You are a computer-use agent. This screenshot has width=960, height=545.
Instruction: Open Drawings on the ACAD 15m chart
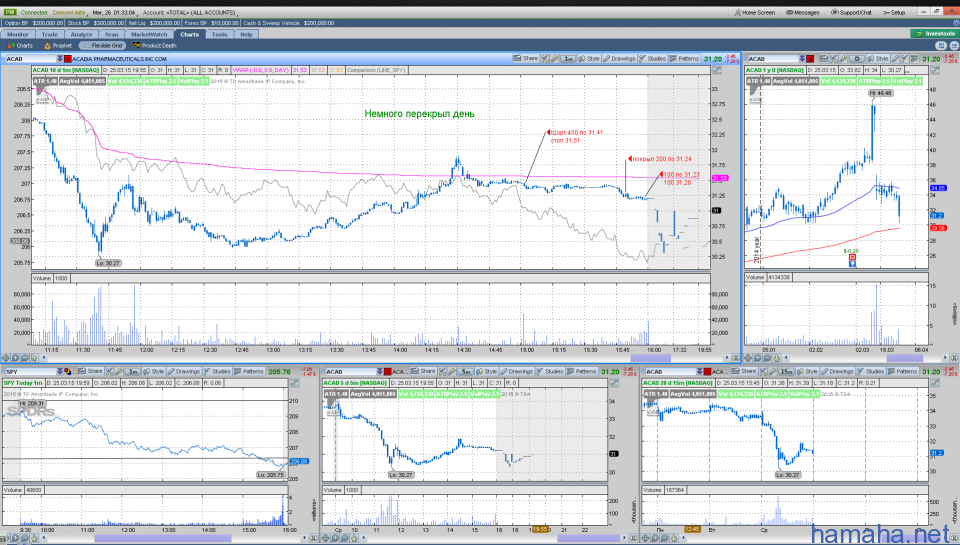point(837,371)
